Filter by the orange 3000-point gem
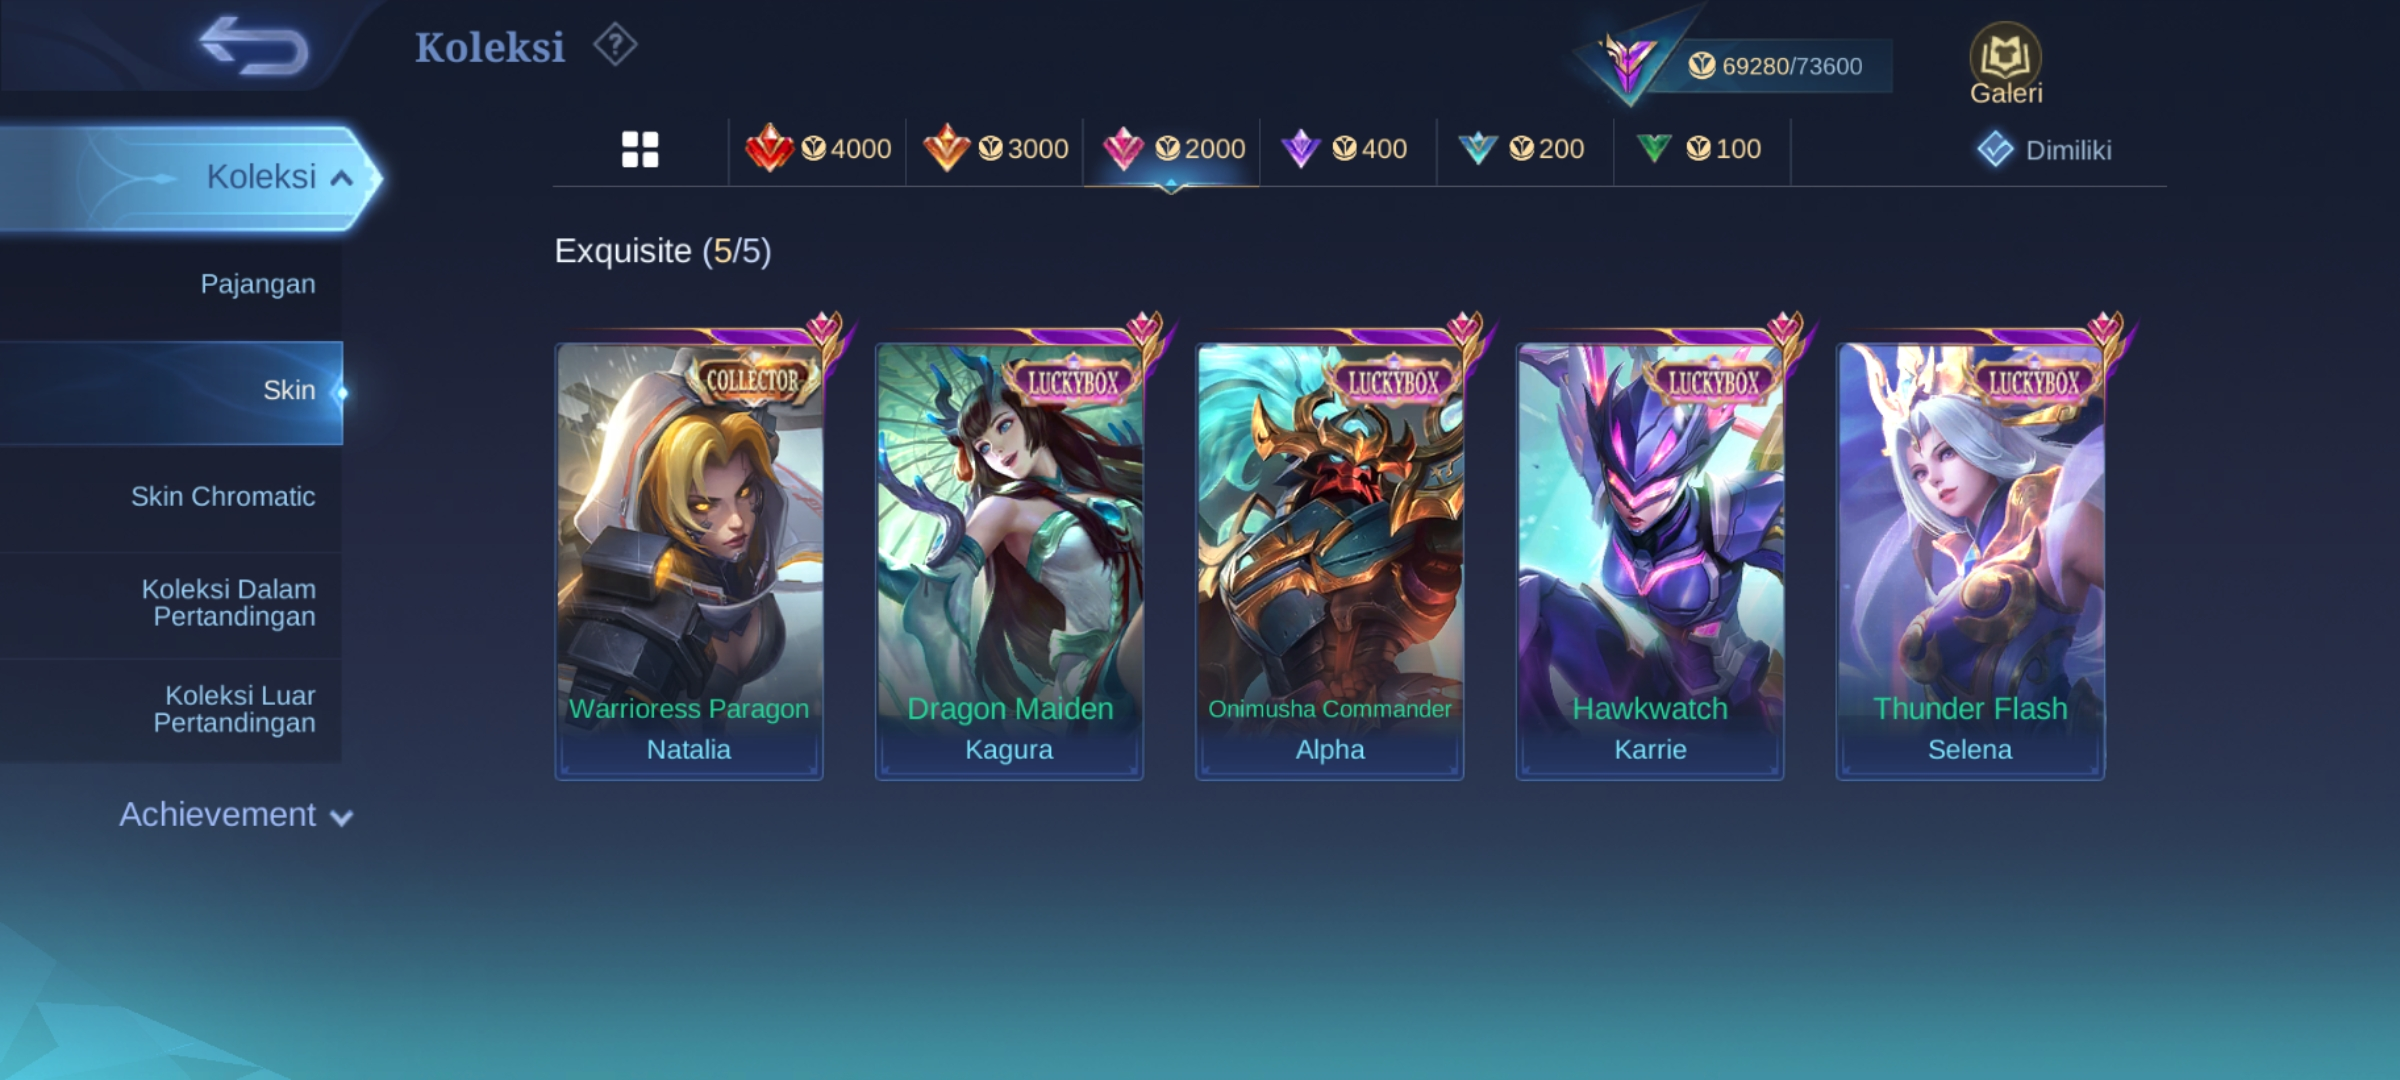2400x1080 pixels. click(995, 150)
